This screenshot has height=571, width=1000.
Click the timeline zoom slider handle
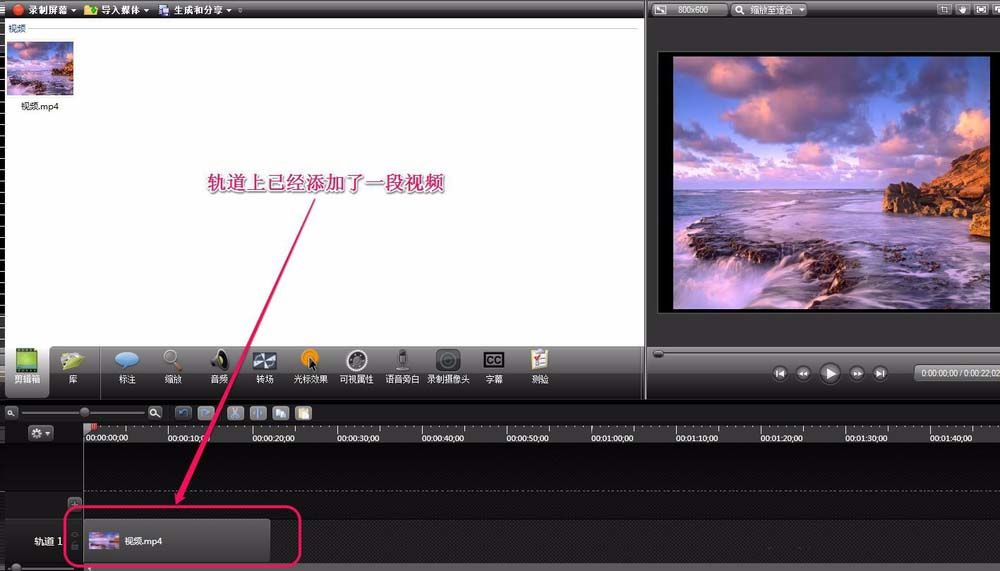pyautogui.click(x=84, y=412)
